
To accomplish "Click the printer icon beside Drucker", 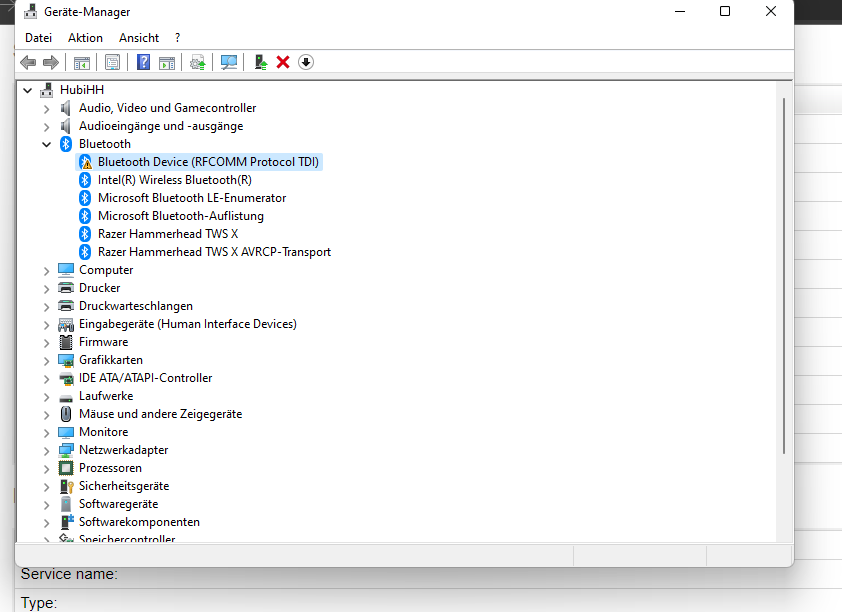I will pos(66,288).
